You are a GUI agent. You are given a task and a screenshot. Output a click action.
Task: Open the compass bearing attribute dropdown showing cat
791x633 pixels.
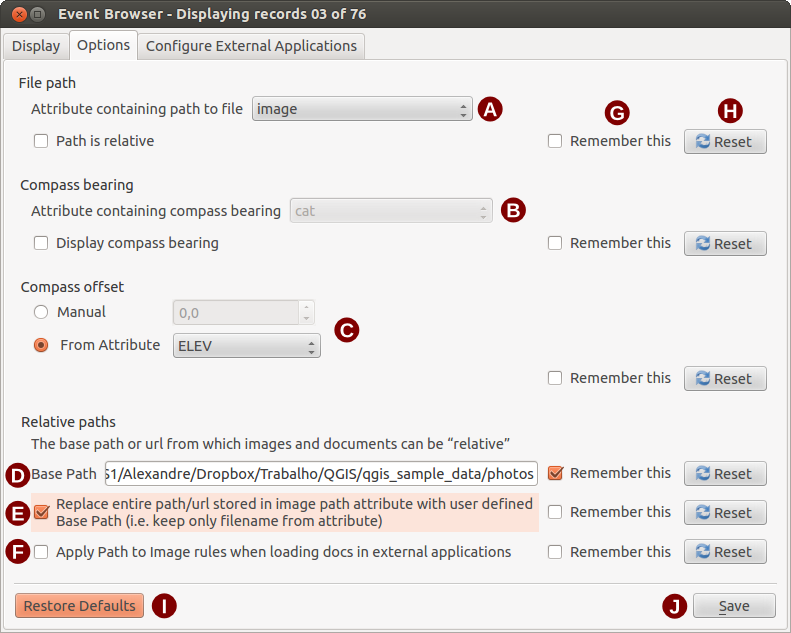(x=390, y=211)
